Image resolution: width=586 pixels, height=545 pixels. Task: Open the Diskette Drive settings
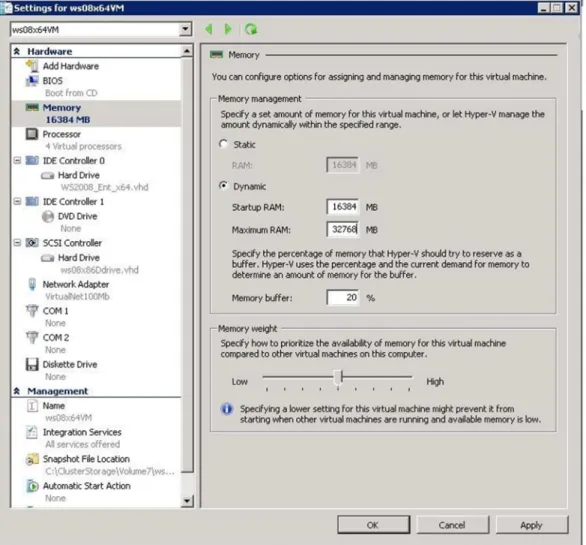(70, 364)
